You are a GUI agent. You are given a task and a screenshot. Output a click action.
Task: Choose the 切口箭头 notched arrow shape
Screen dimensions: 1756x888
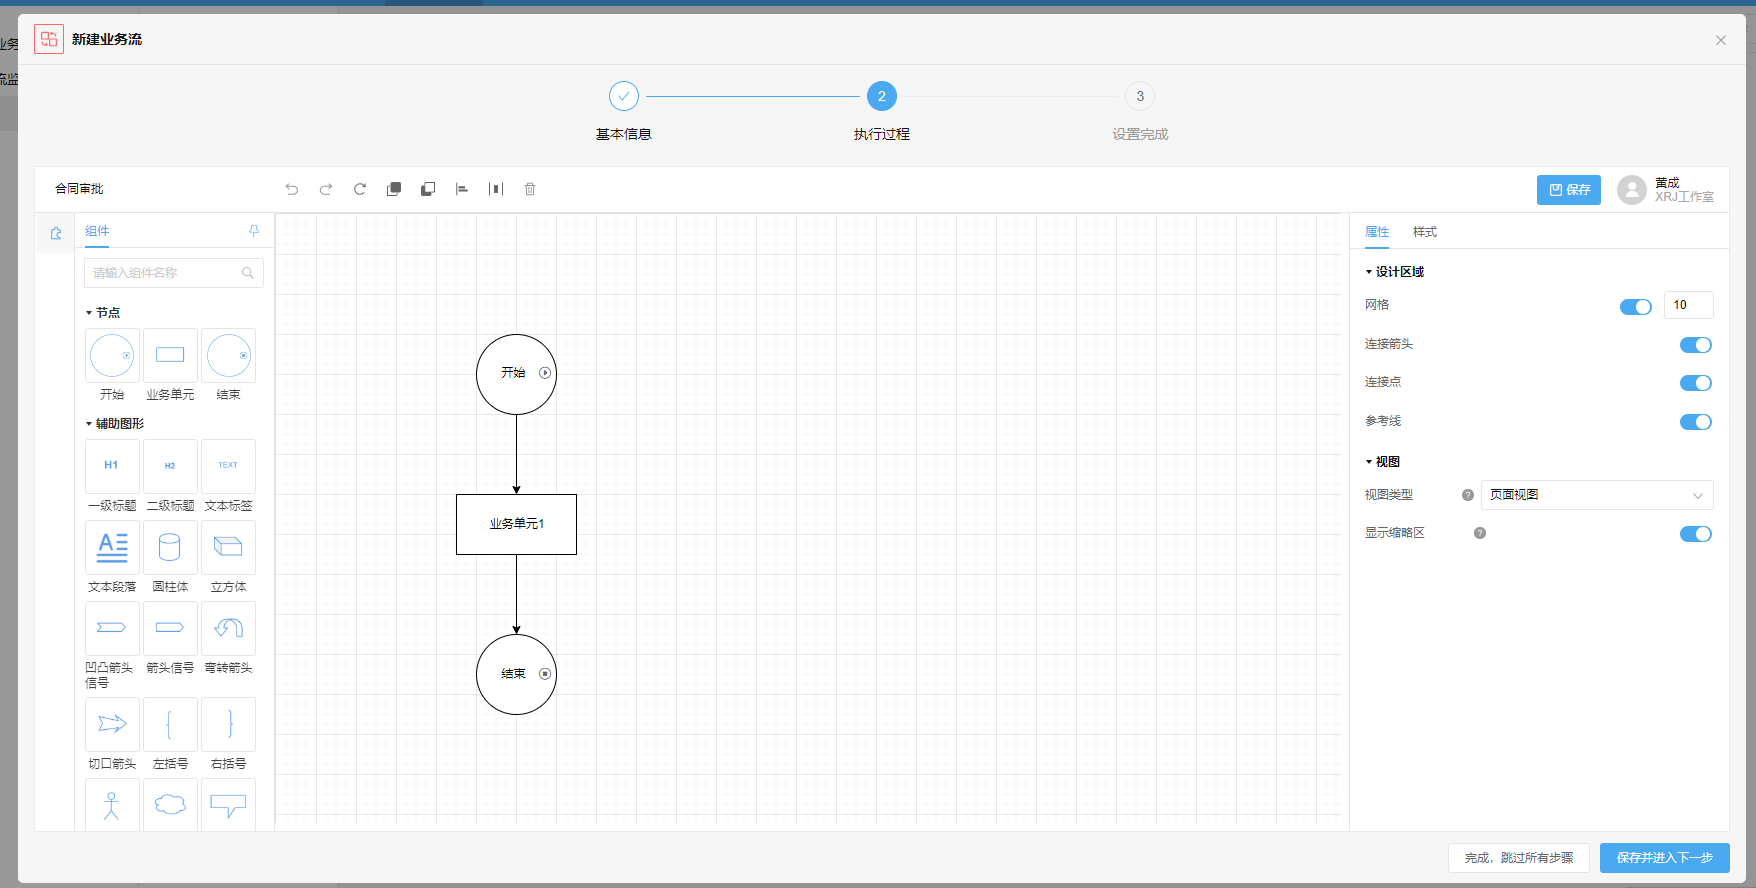[112, 724]
